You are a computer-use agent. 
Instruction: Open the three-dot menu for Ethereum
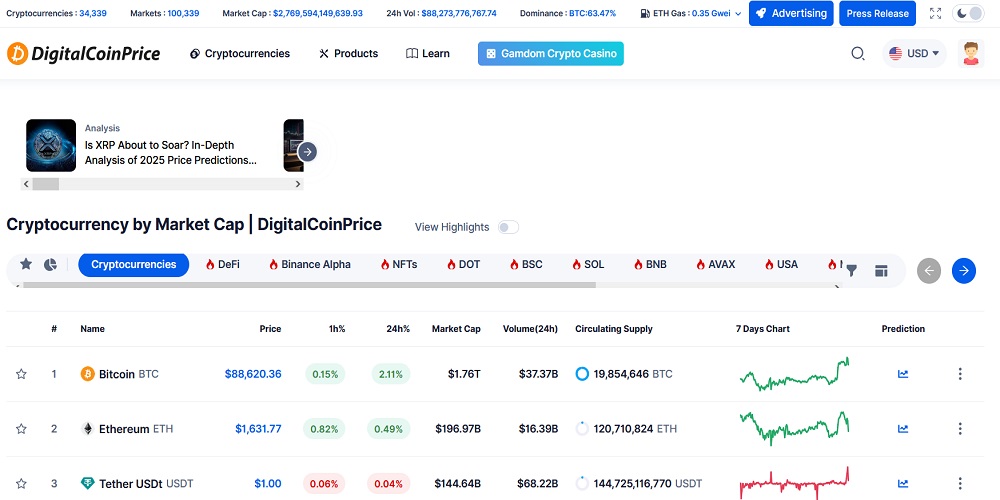(x=960, y=429)
